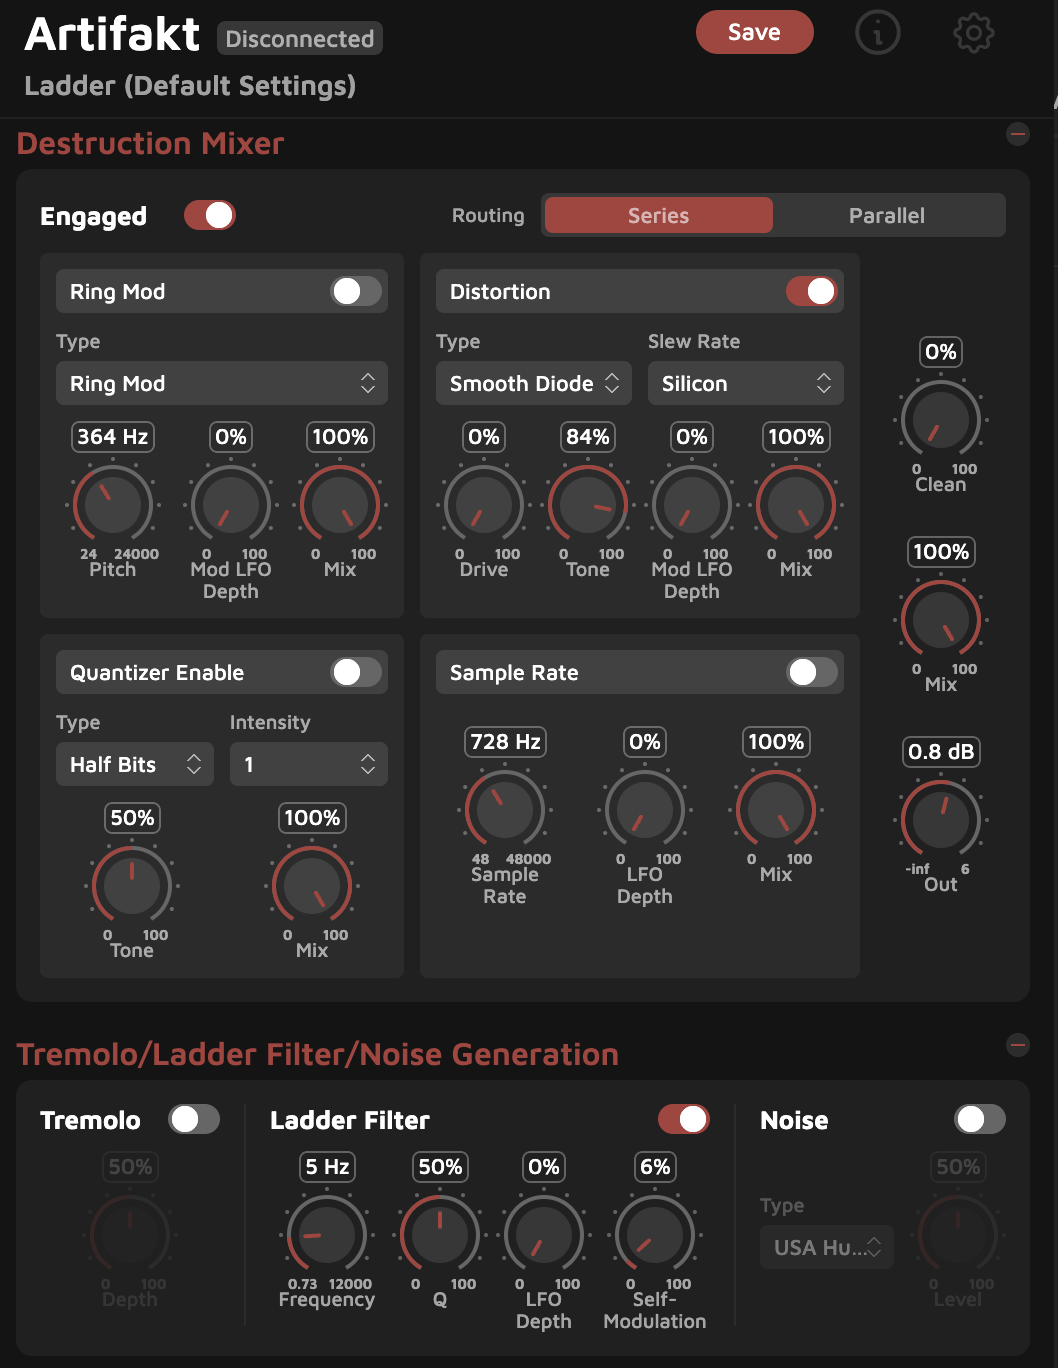Viewport: 1058px width, 1368px height.
Task: Enable the Ring Mod switch
Action: pos(357,291)
